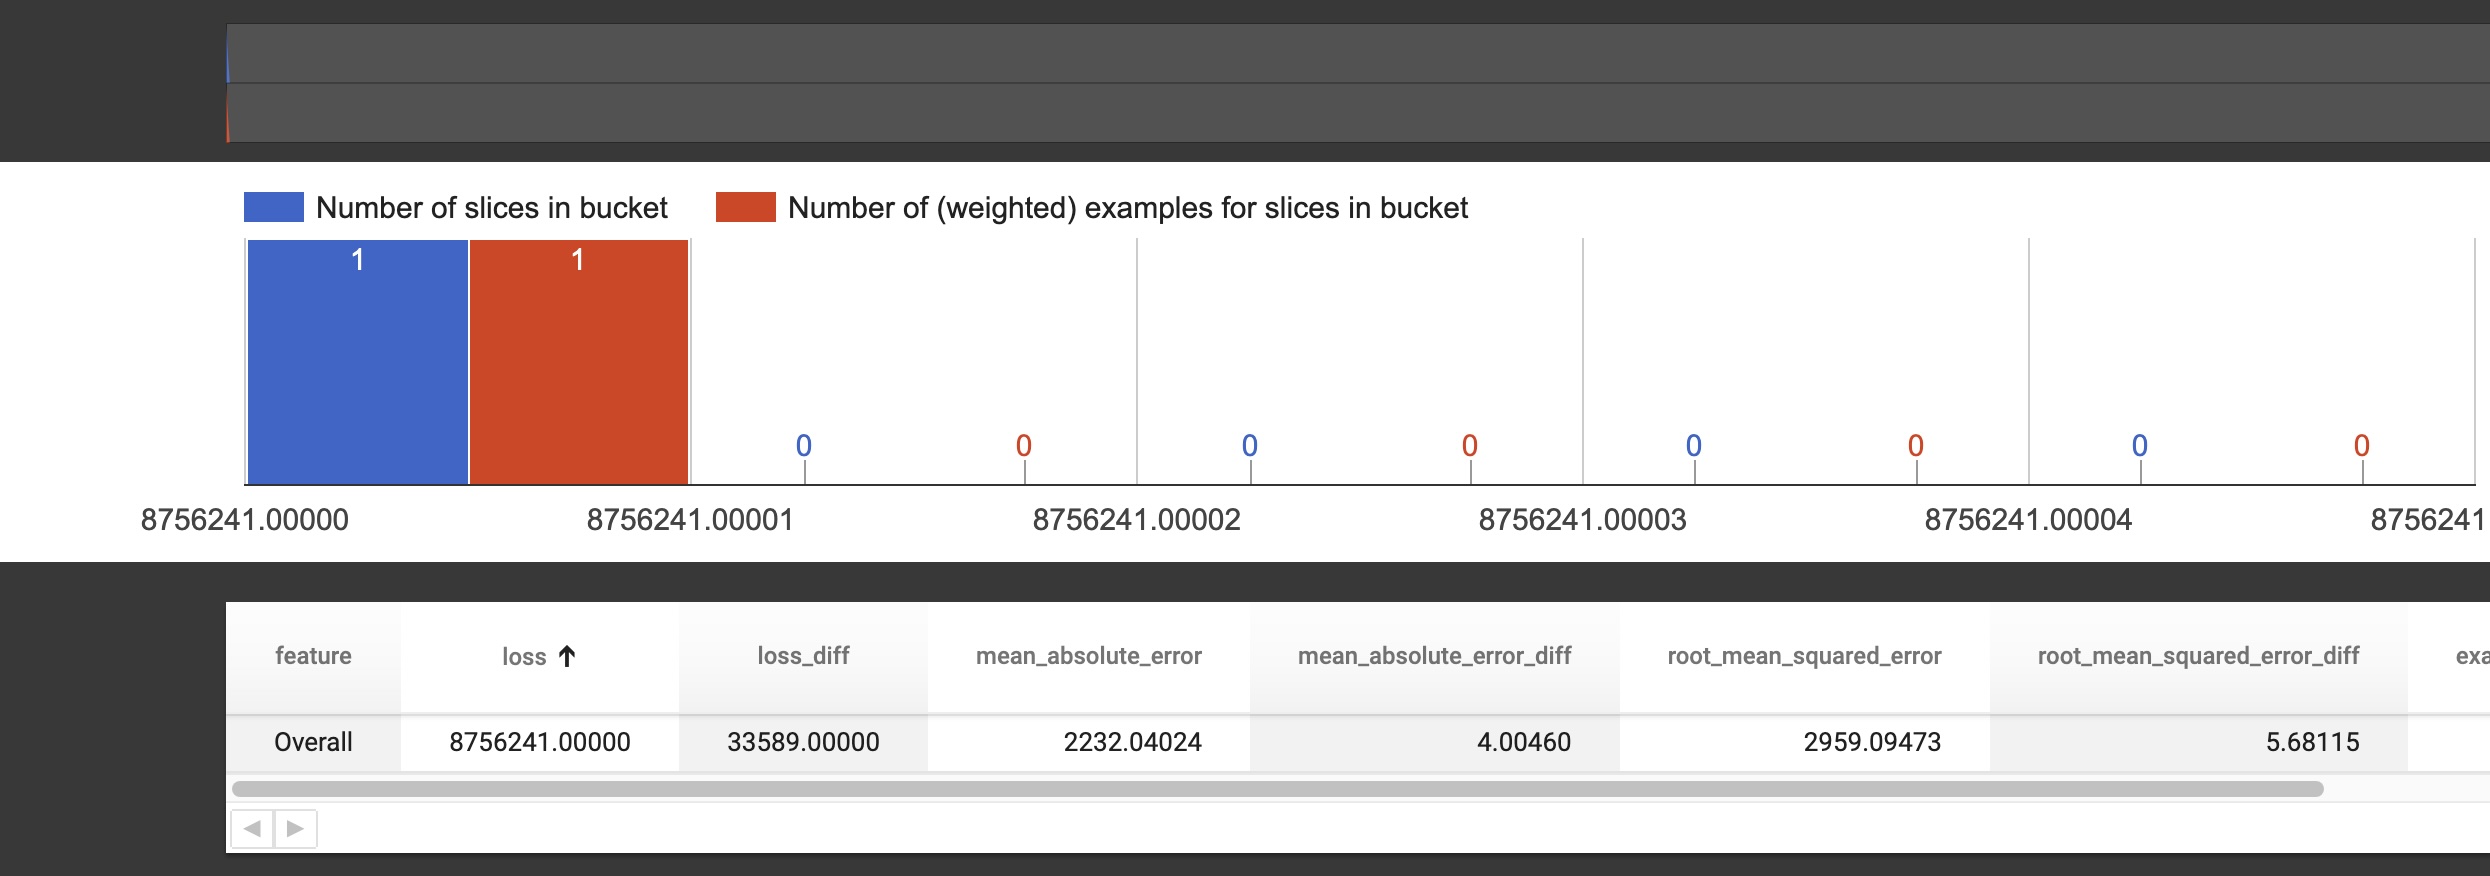The height and width of the screenshot is (876, 2490).
Task: Sort table by loss_diff column
Action: point(802,656)
